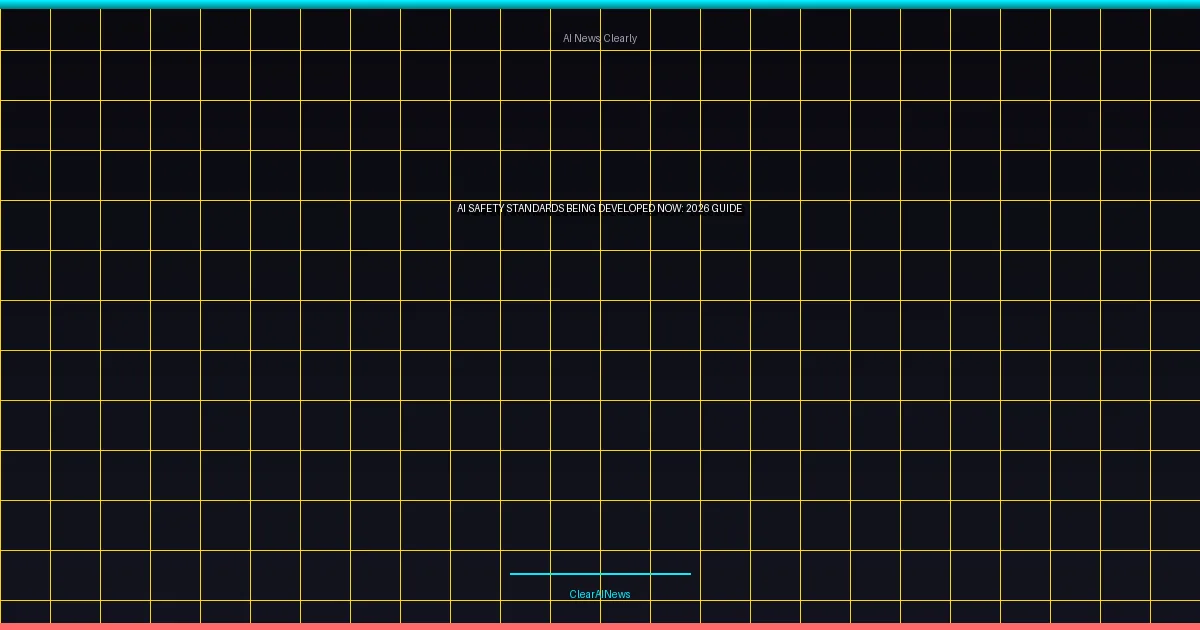Select the 'AI Safety Standards' 2026 guide headline

(x=600, y=208)
